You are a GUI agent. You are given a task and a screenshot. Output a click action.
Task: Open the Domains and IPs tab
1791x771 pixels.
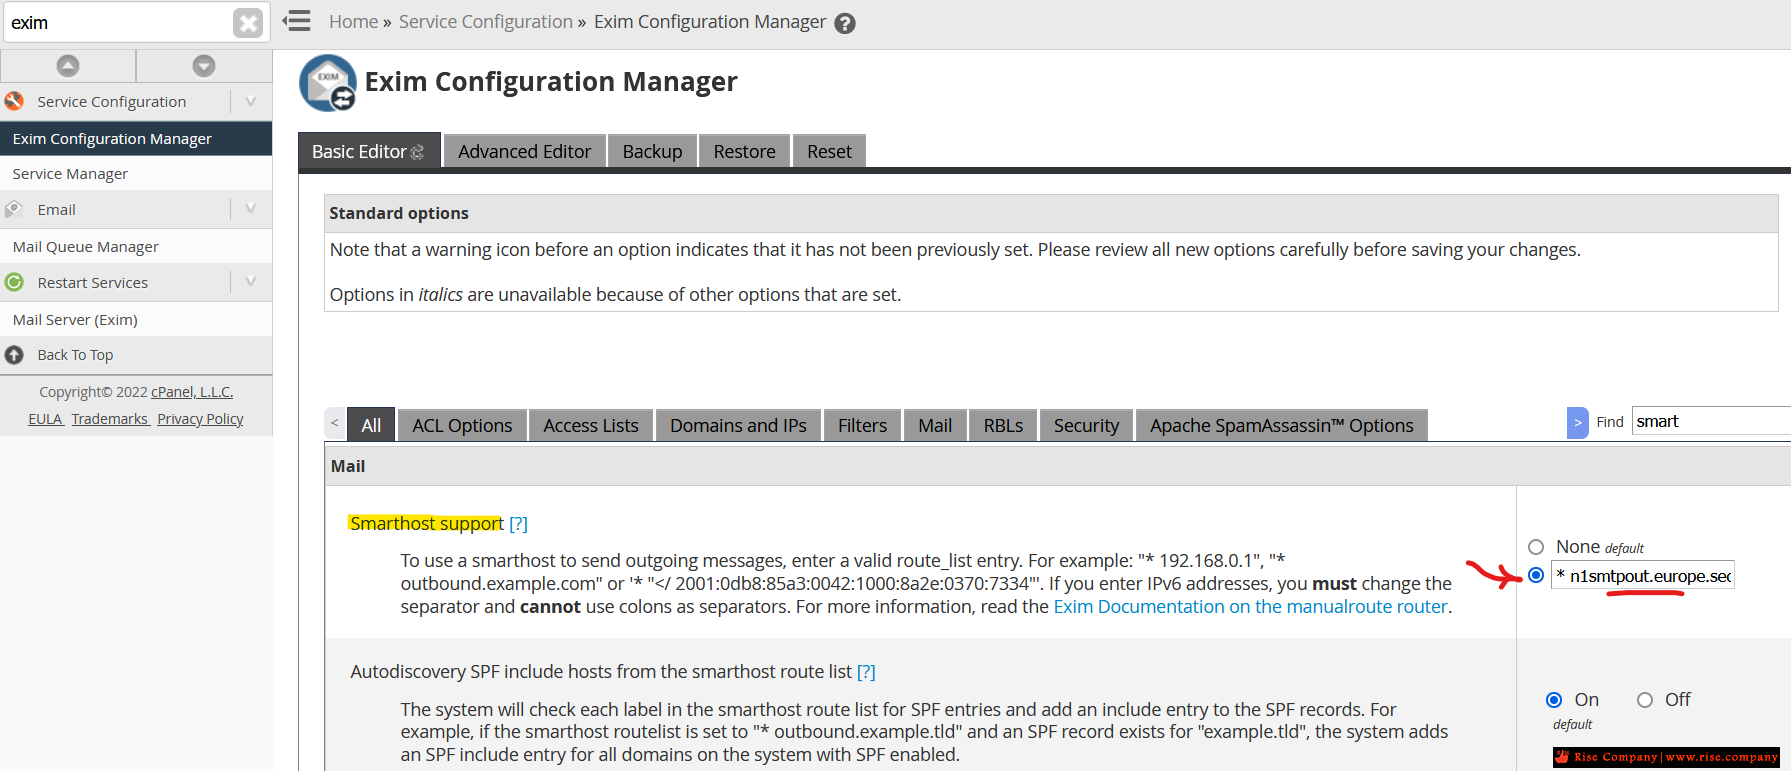[738, 425]
